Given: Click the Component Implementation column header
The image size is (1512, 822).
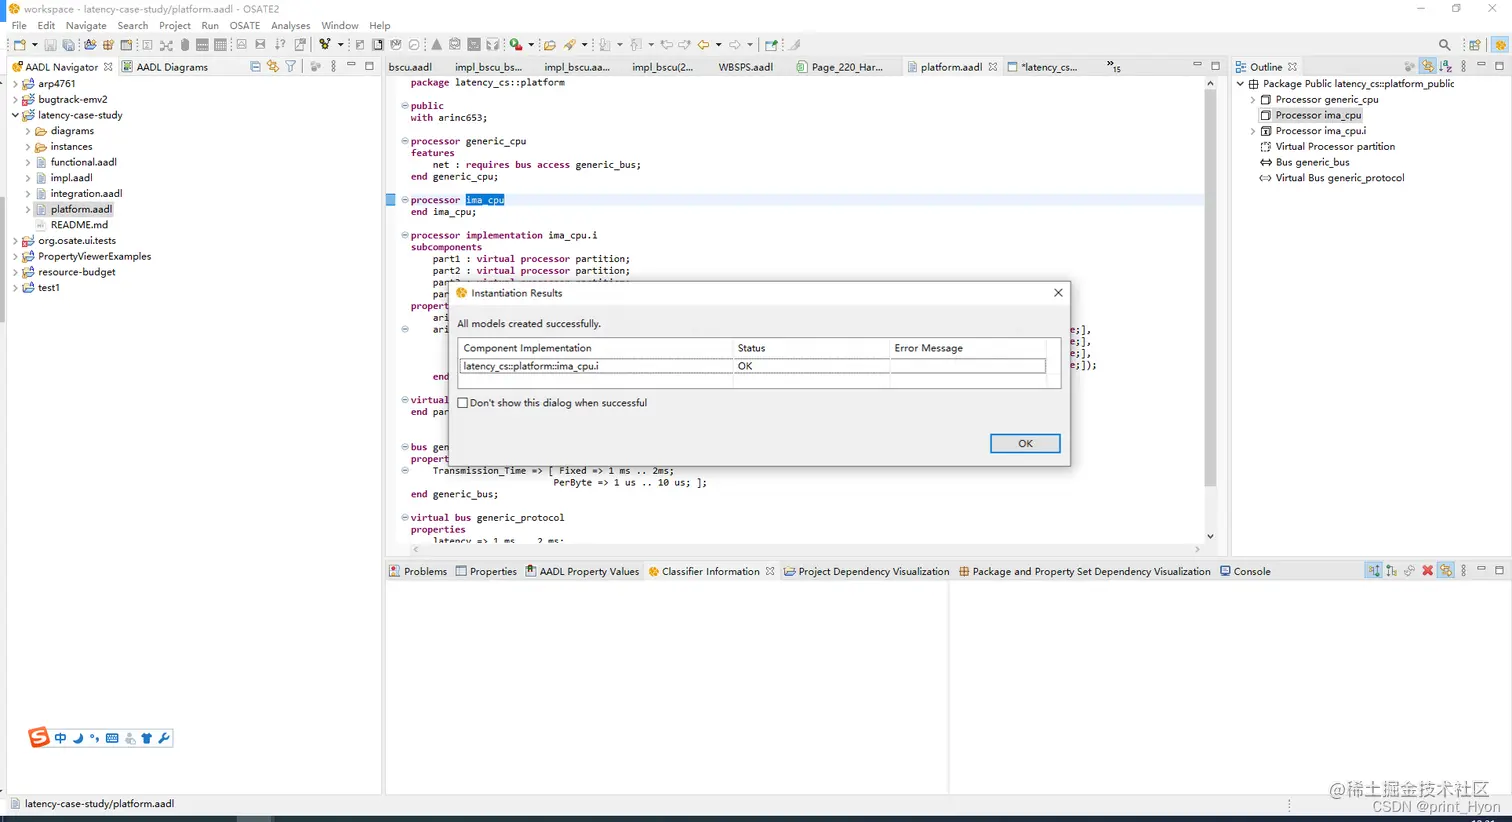Looking at the screenshot, I should [596, 348].
